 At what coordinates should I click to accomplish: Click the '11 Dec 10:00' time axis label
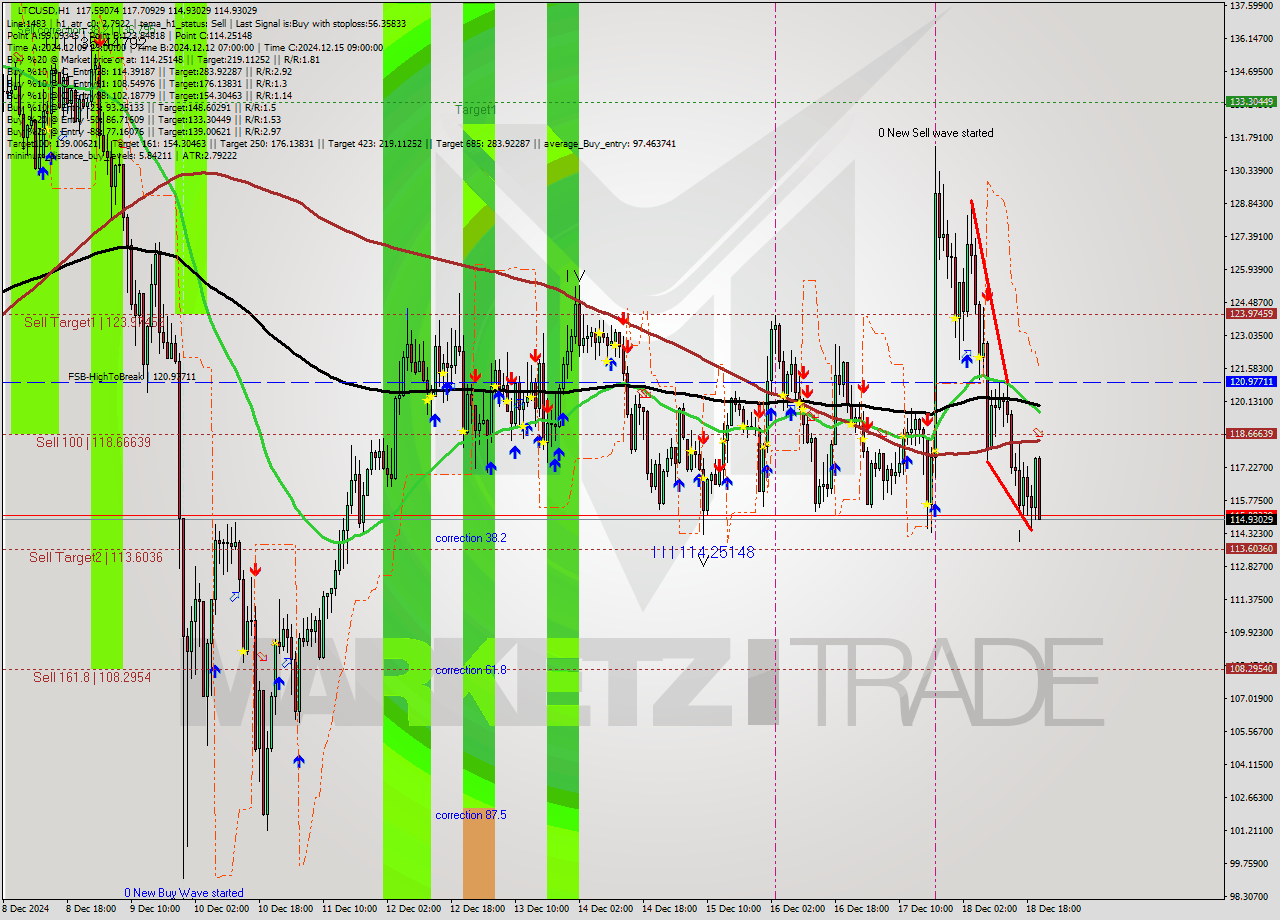(350, 910)
